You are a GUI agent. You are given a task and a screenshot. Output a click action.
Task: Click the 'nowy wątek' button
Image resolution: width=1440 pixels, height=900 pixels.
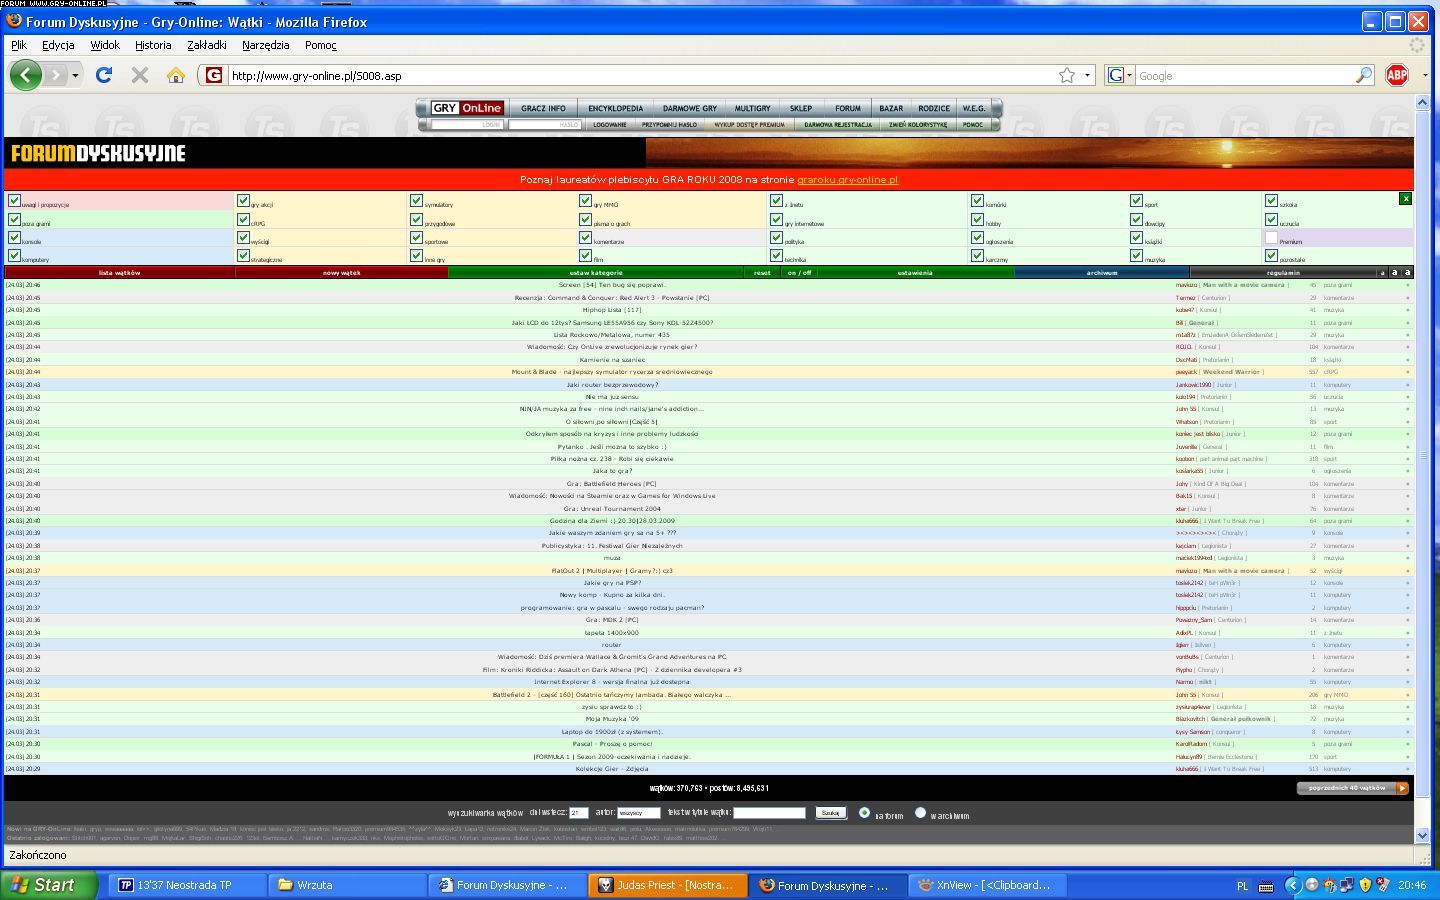pyautogui.click(x=341, y=272)
